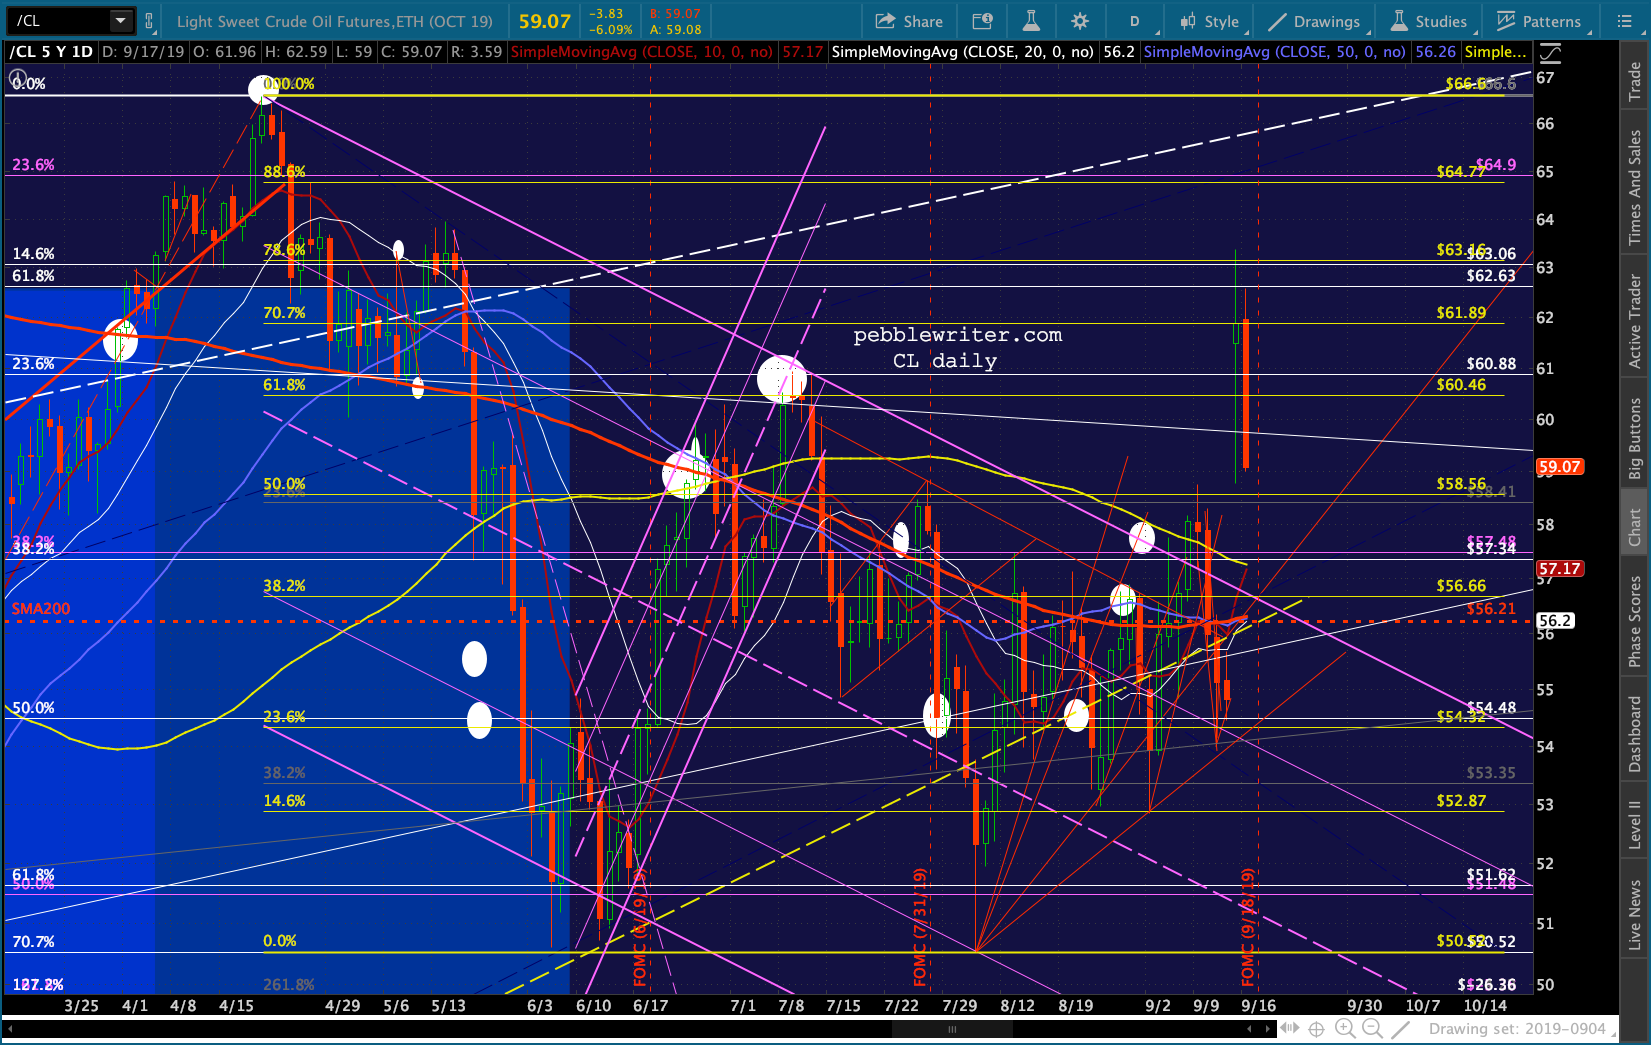This screenshot has height=1045, width=1651.
Task: Click the 9/16 date on the time axis
Action: coord(1258,1005)
